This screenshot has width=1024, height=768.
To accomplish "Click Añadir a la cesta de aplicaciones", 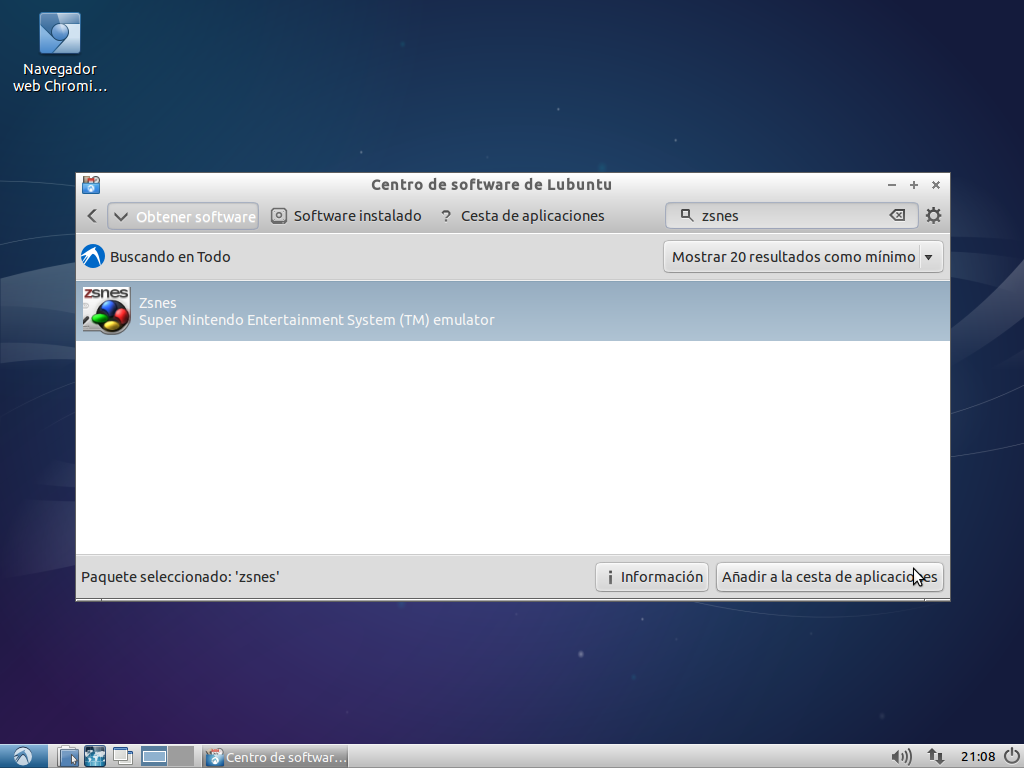I will tap(829, 577).
